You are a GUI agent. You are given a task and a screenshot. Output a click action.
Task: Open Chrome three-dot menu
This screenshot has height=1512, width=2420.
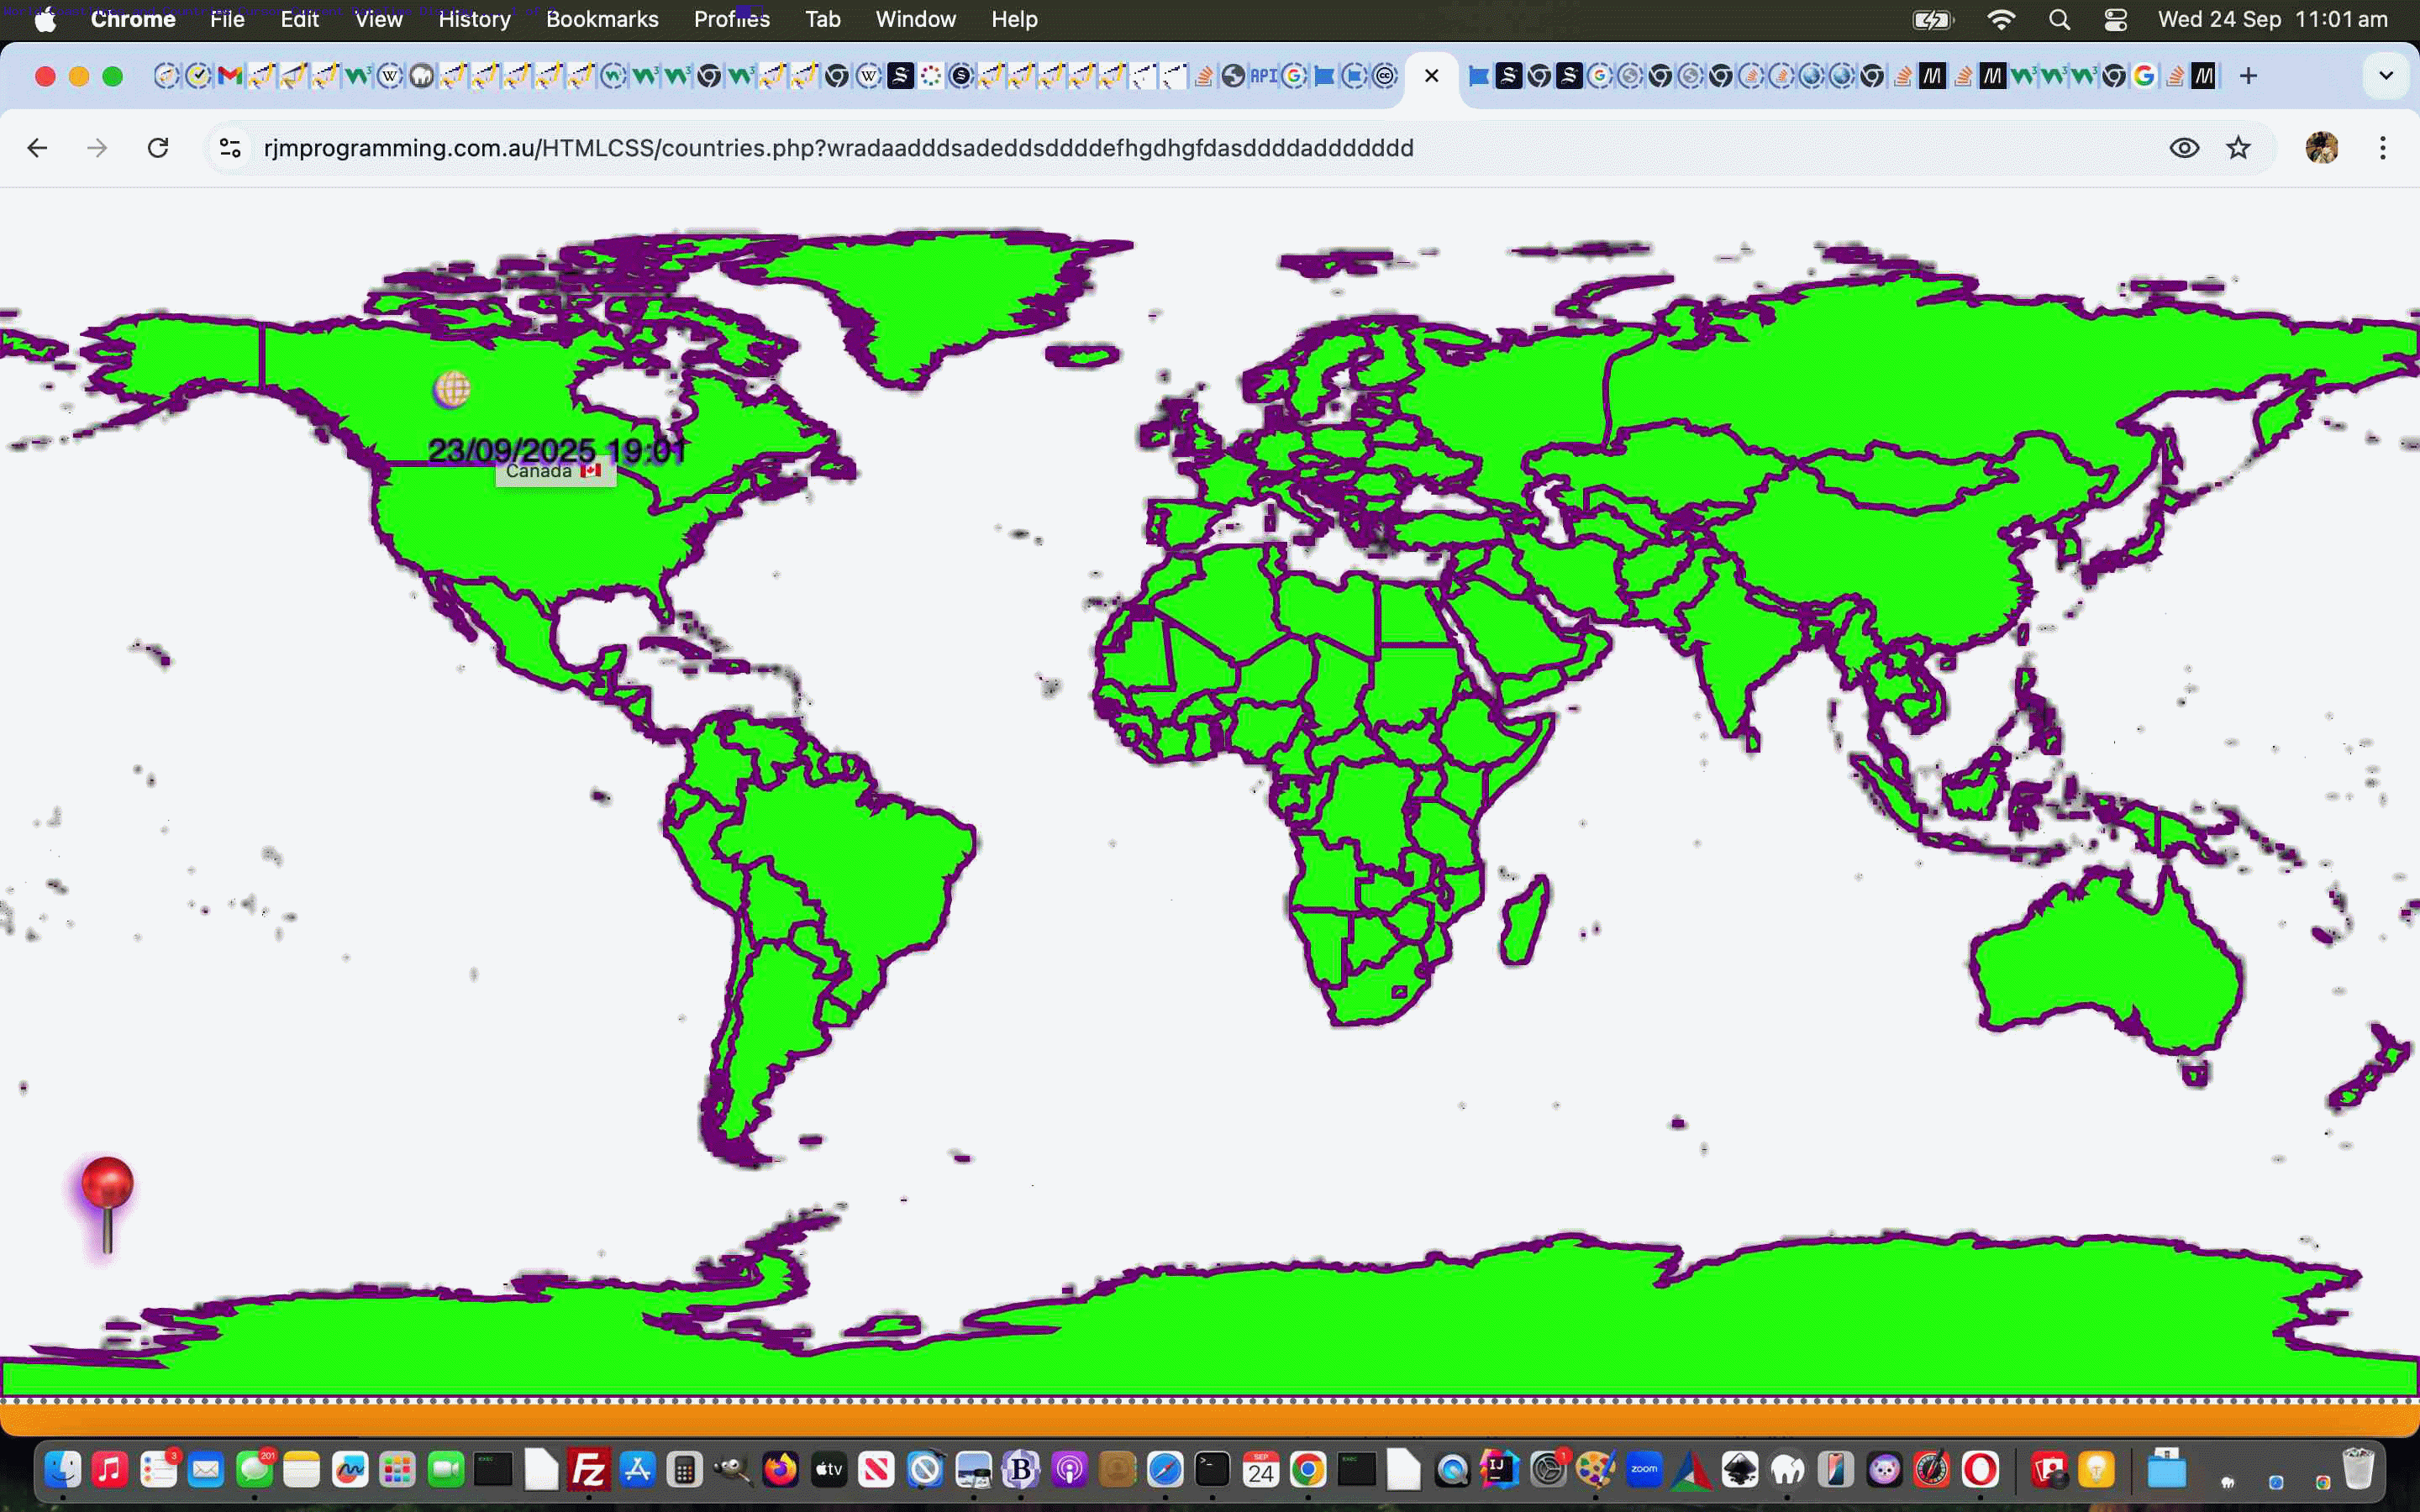pyautogui.click(x=2383, y=148)
